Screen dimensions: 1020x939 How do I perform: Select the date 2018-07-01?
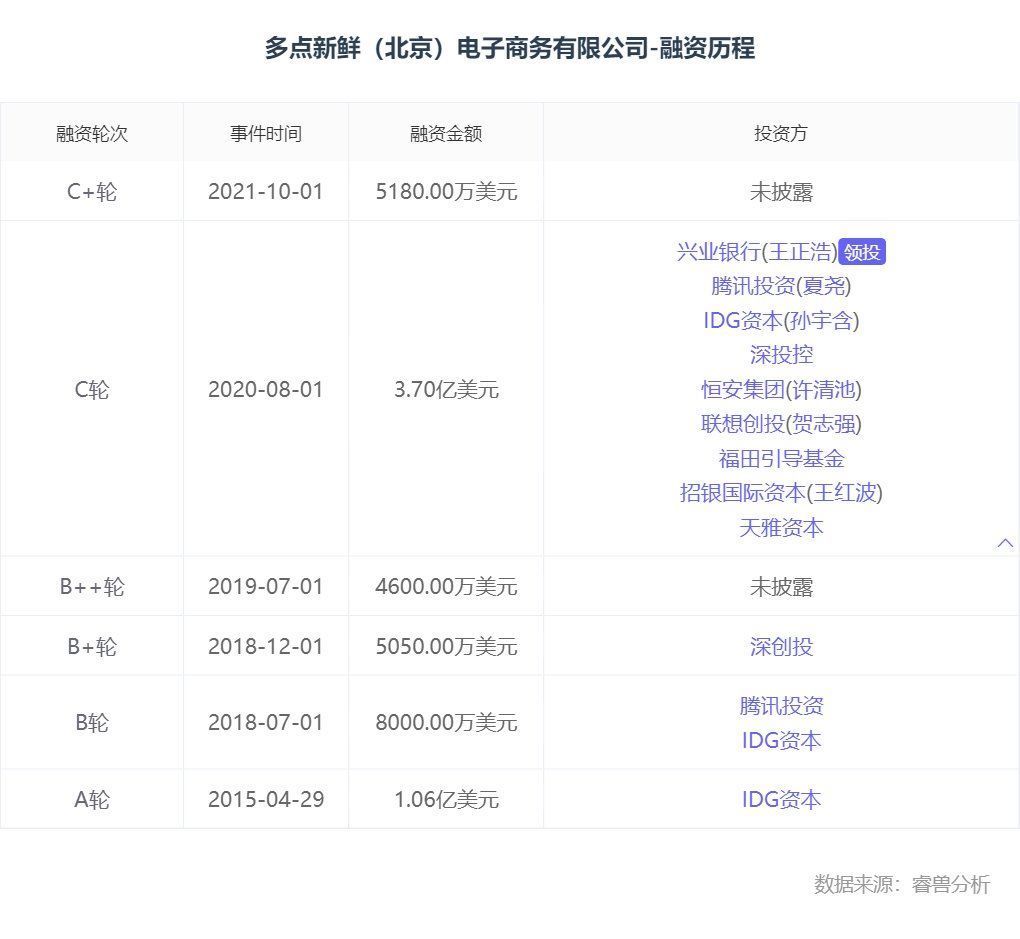(x=265, y=723)
